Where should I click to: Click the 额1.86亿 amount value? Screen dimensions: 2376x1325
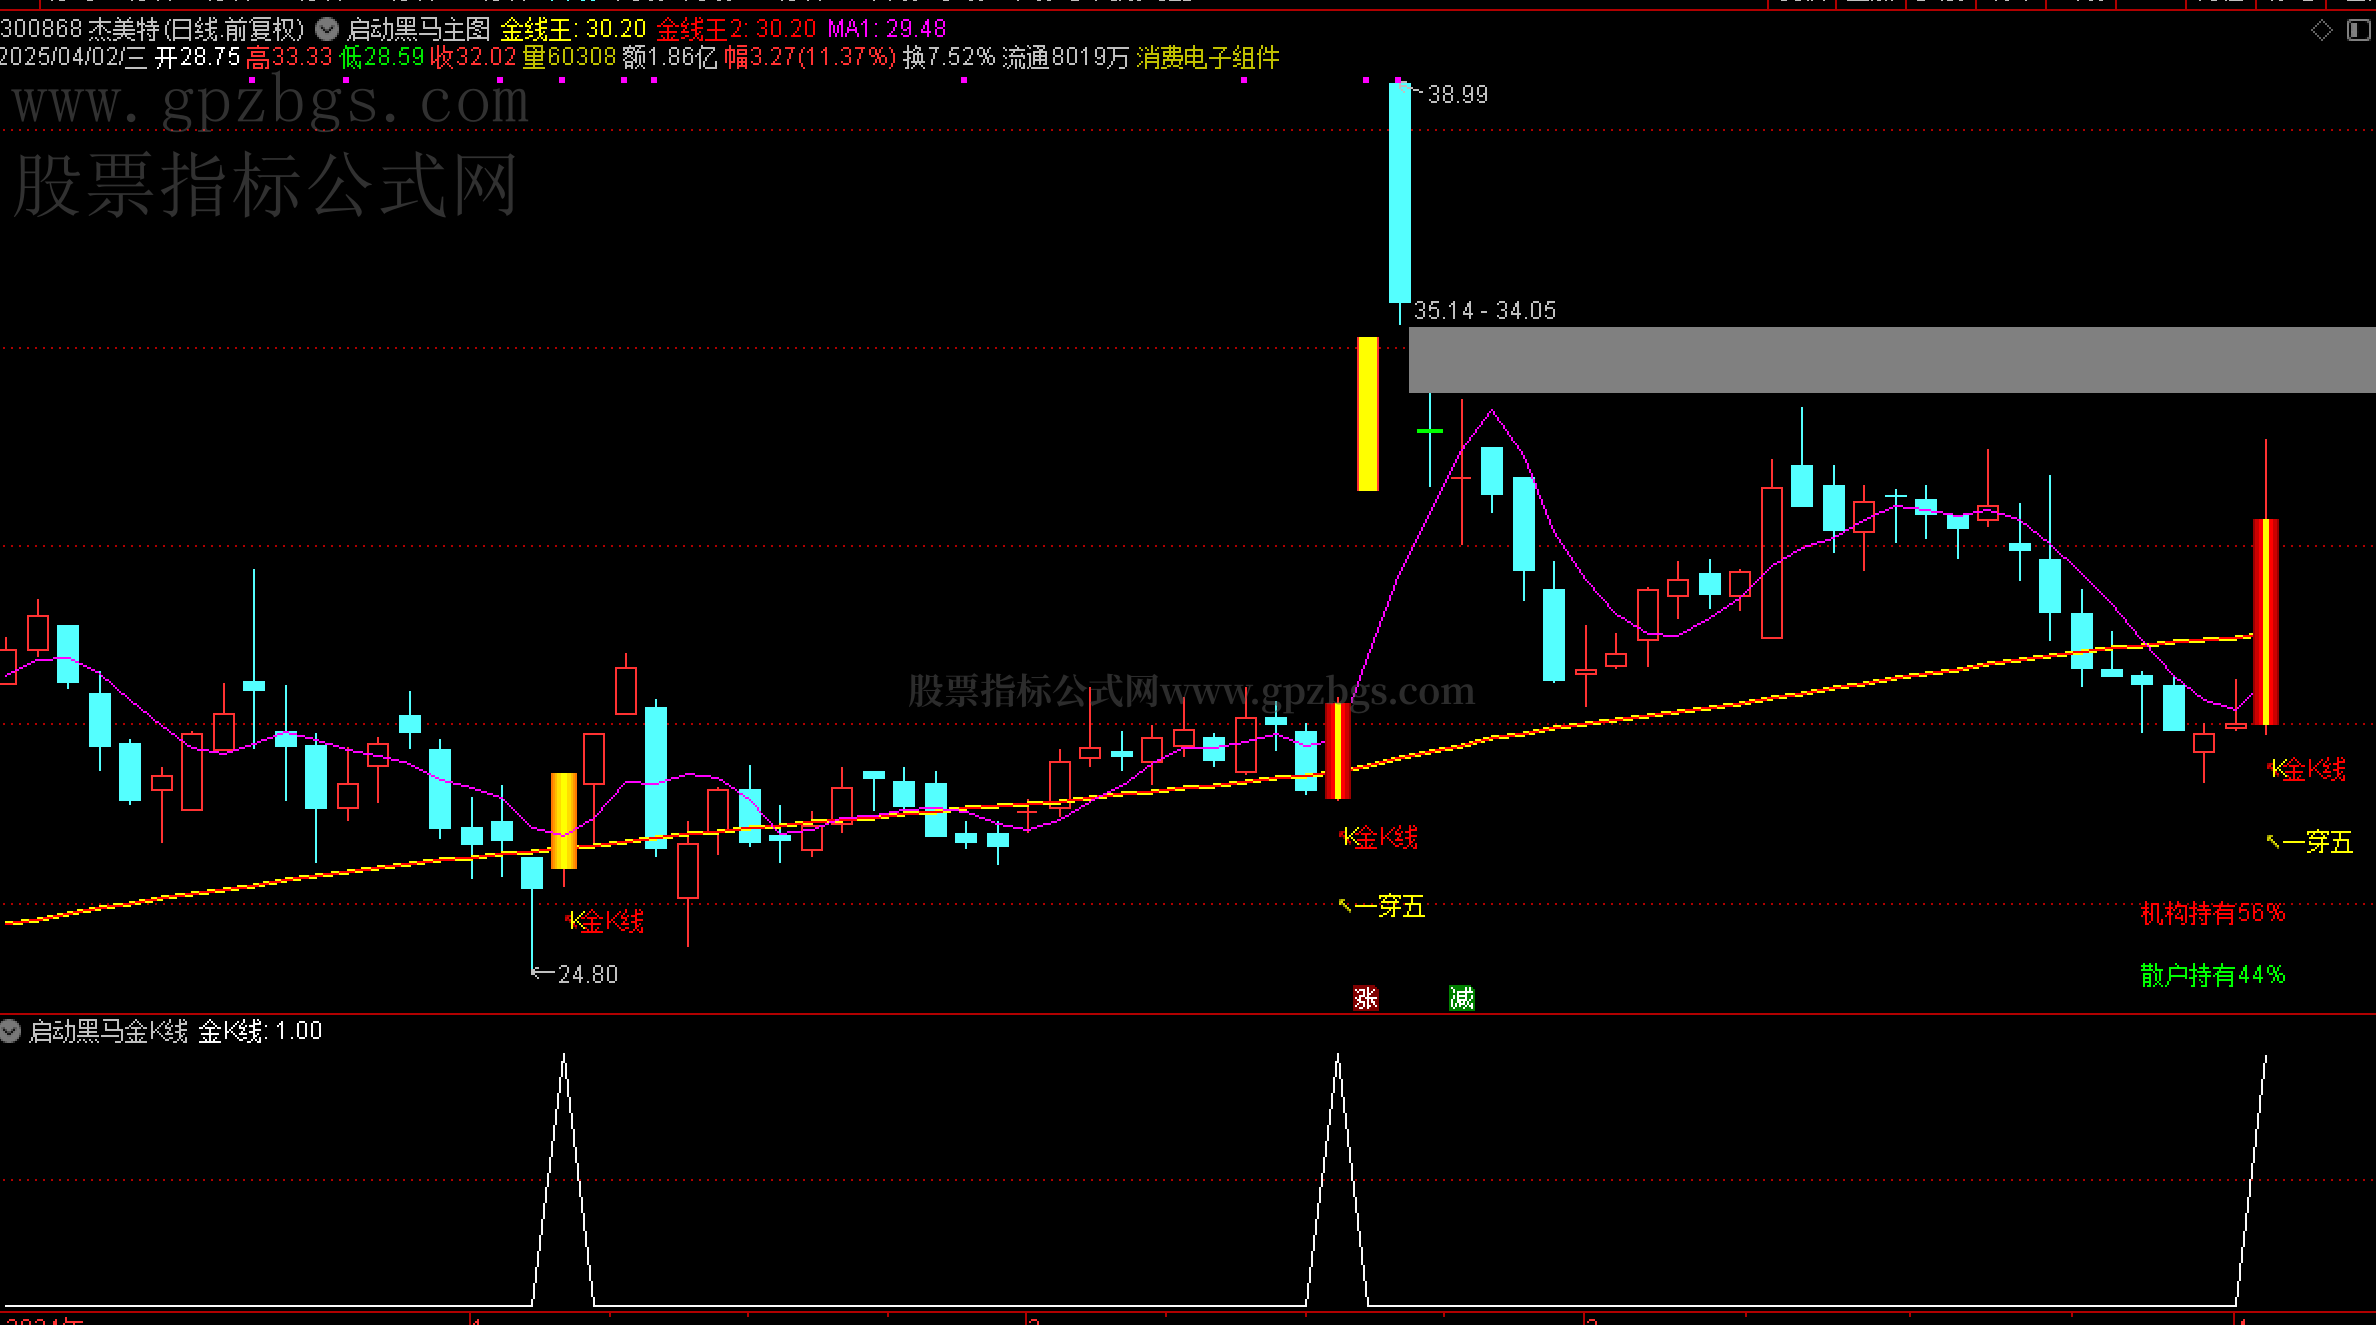[670, 58]
